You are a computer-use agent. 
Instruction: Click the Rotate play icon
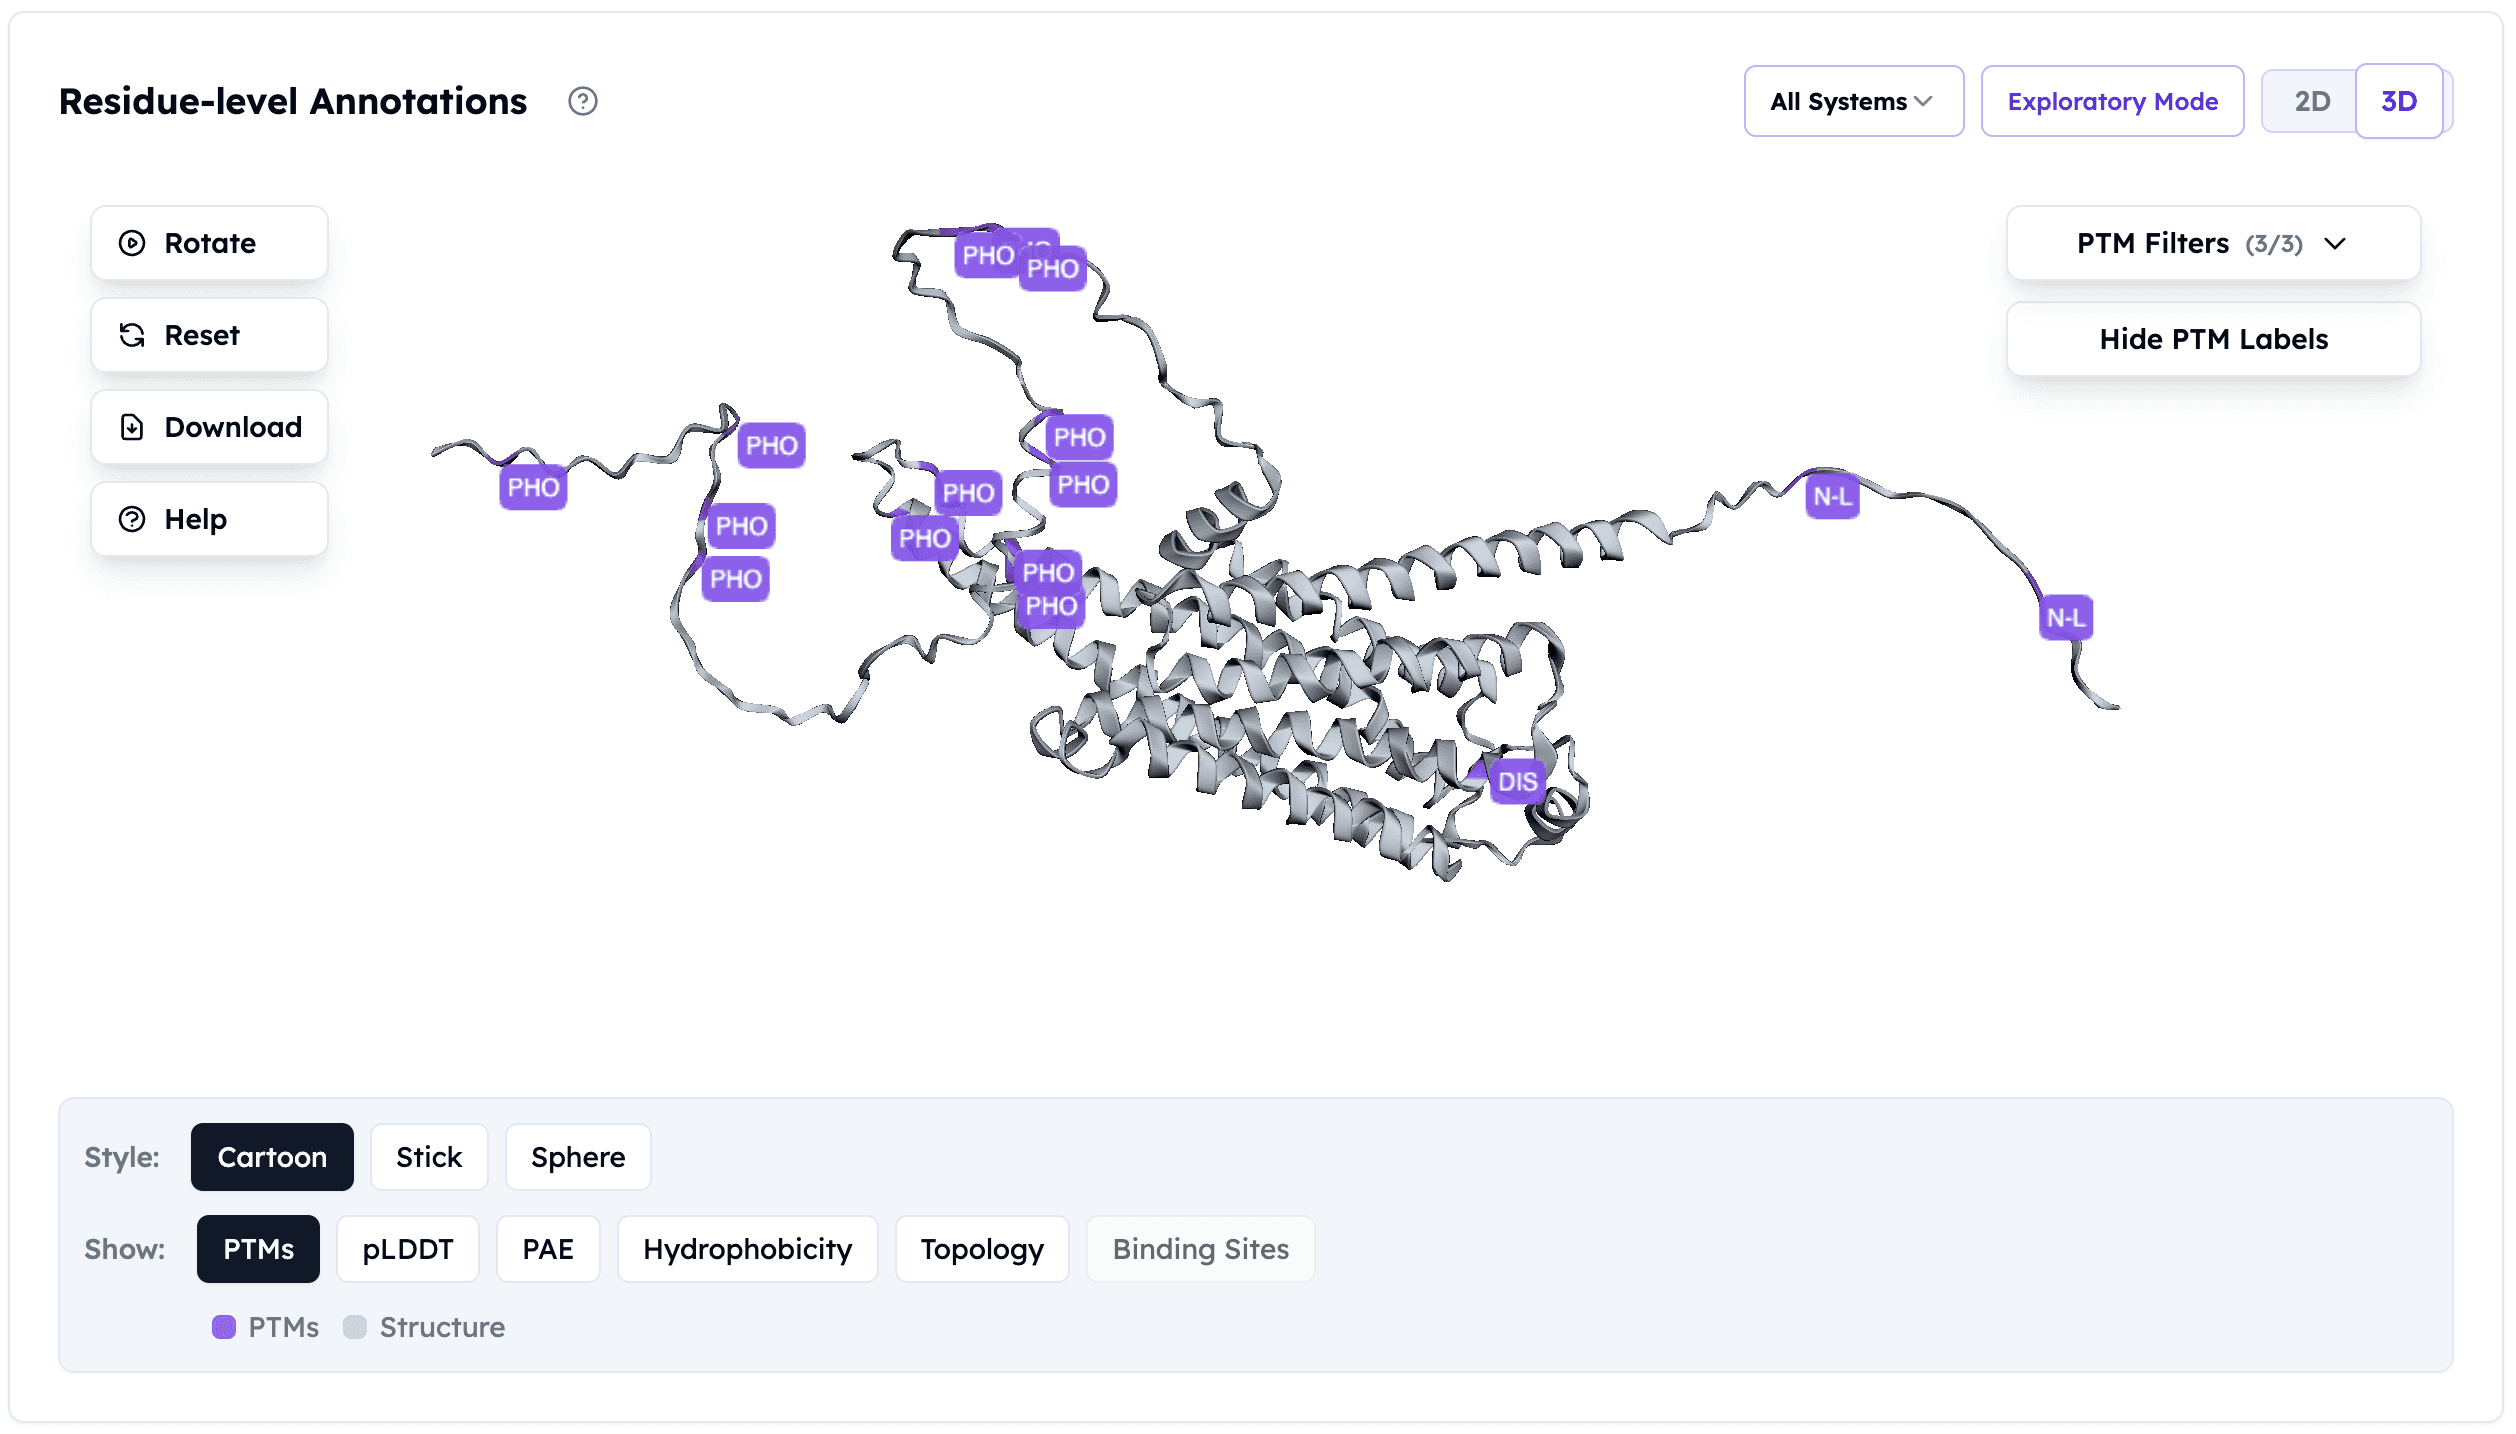coord(132,243)
